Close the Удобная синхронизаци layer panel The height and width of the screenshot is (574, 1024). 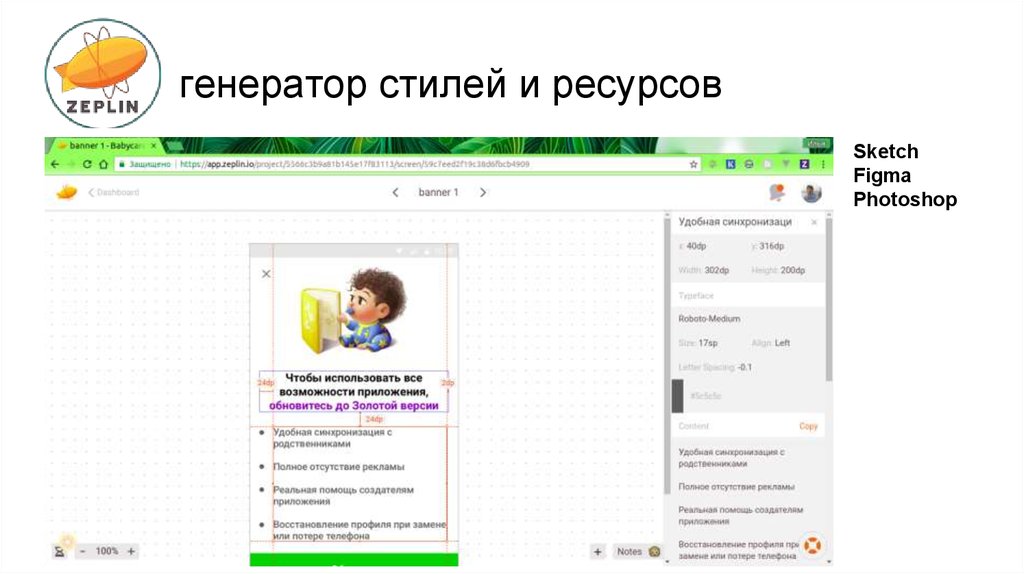814,222
